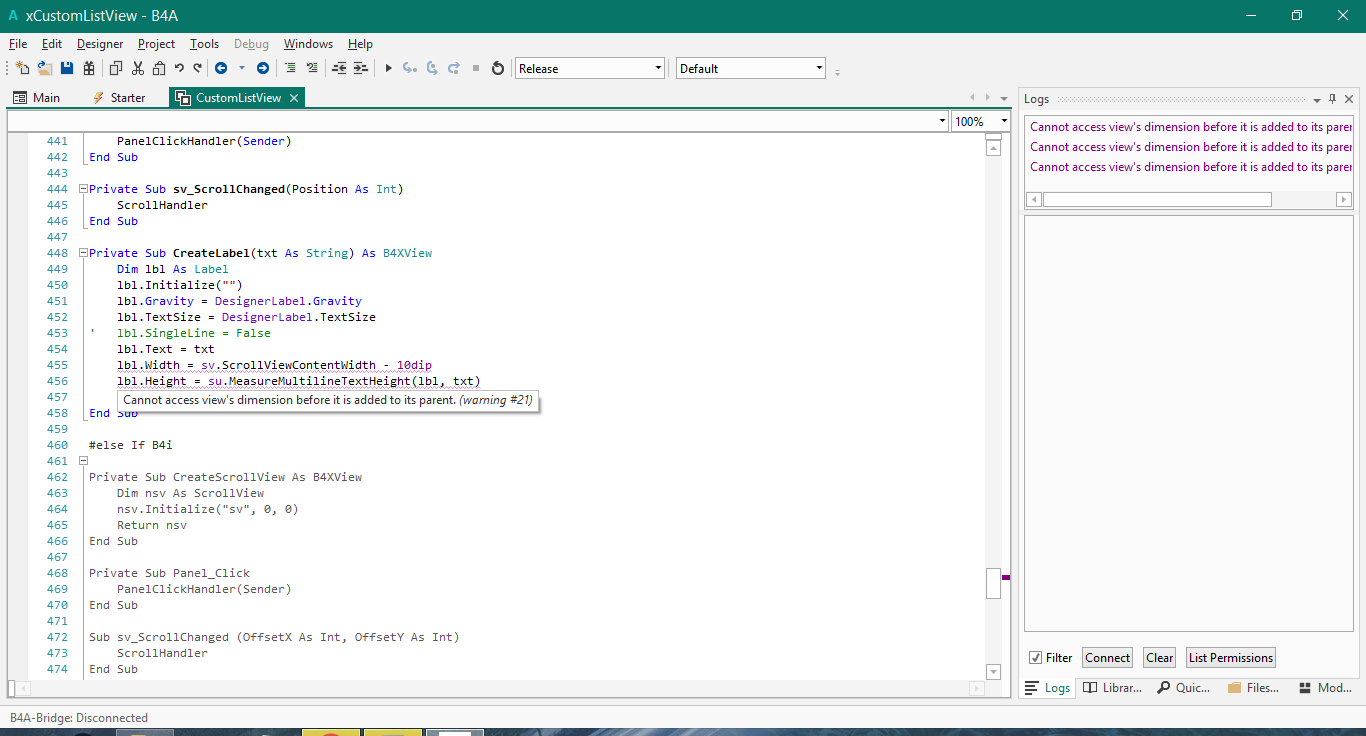Click the Restart circular arrow icon
1366x736 pixels.
coord(497,68)
